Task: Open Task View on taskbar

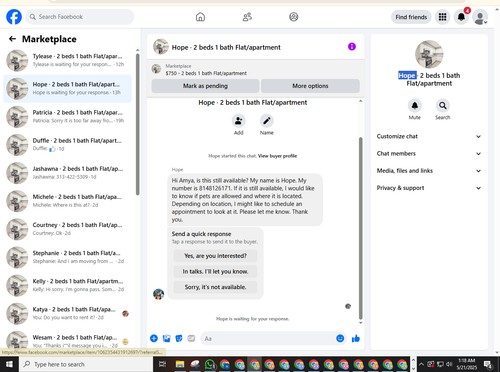Action: click(x=162, y=364)
